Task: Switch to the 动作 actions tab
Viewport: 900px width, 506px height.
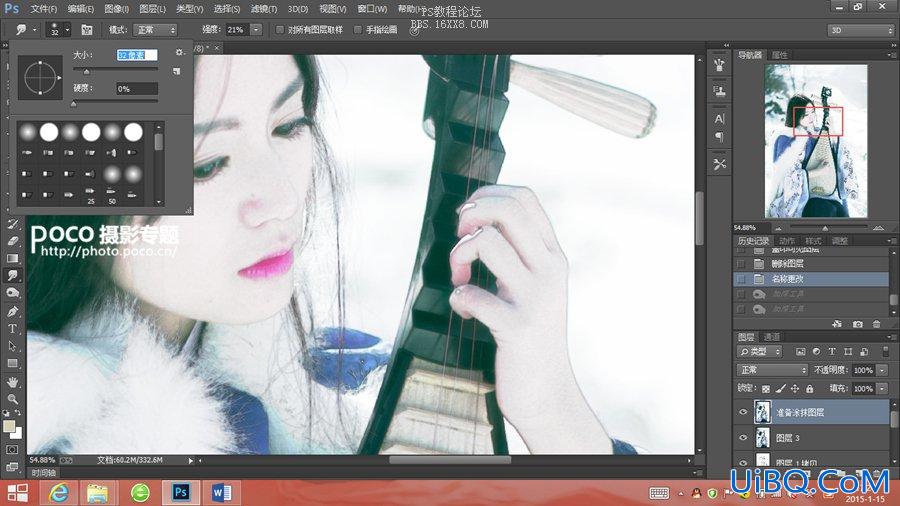Action: 786,241
